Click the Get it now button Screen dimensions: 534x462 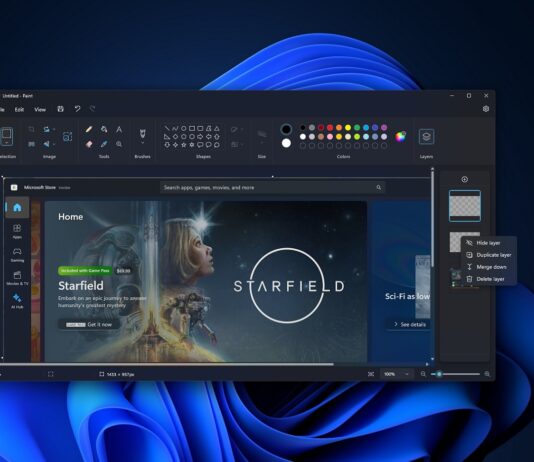coord(89,324)
